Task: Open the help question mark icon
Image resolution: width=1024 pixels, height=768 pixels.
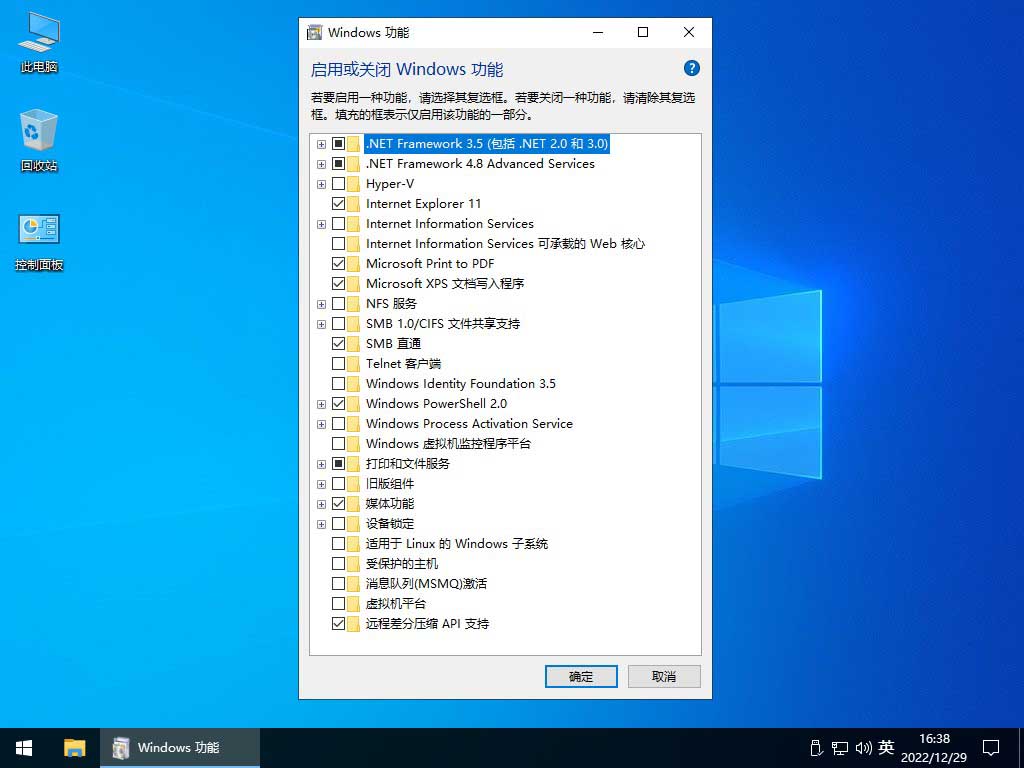Action: click(692, 68)
